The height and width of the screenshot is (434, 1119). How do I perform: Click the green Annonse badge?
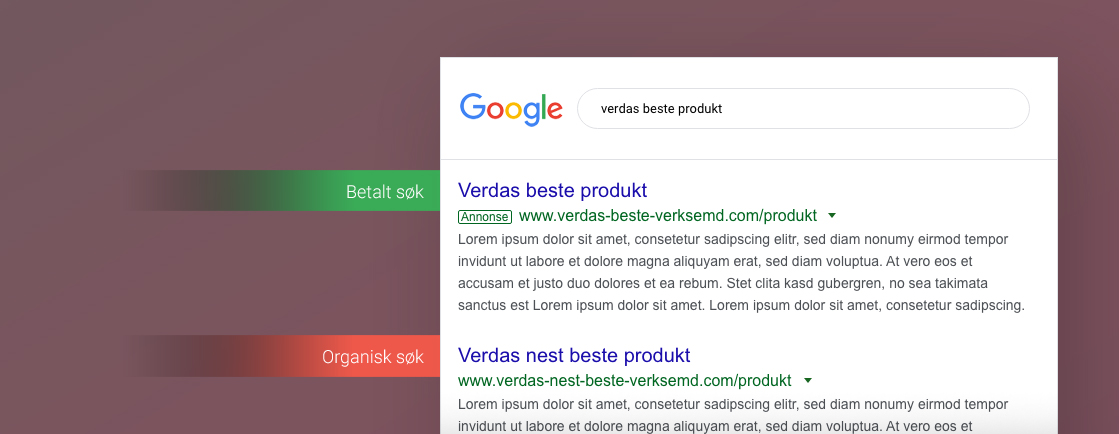click(x=485, y=216)
